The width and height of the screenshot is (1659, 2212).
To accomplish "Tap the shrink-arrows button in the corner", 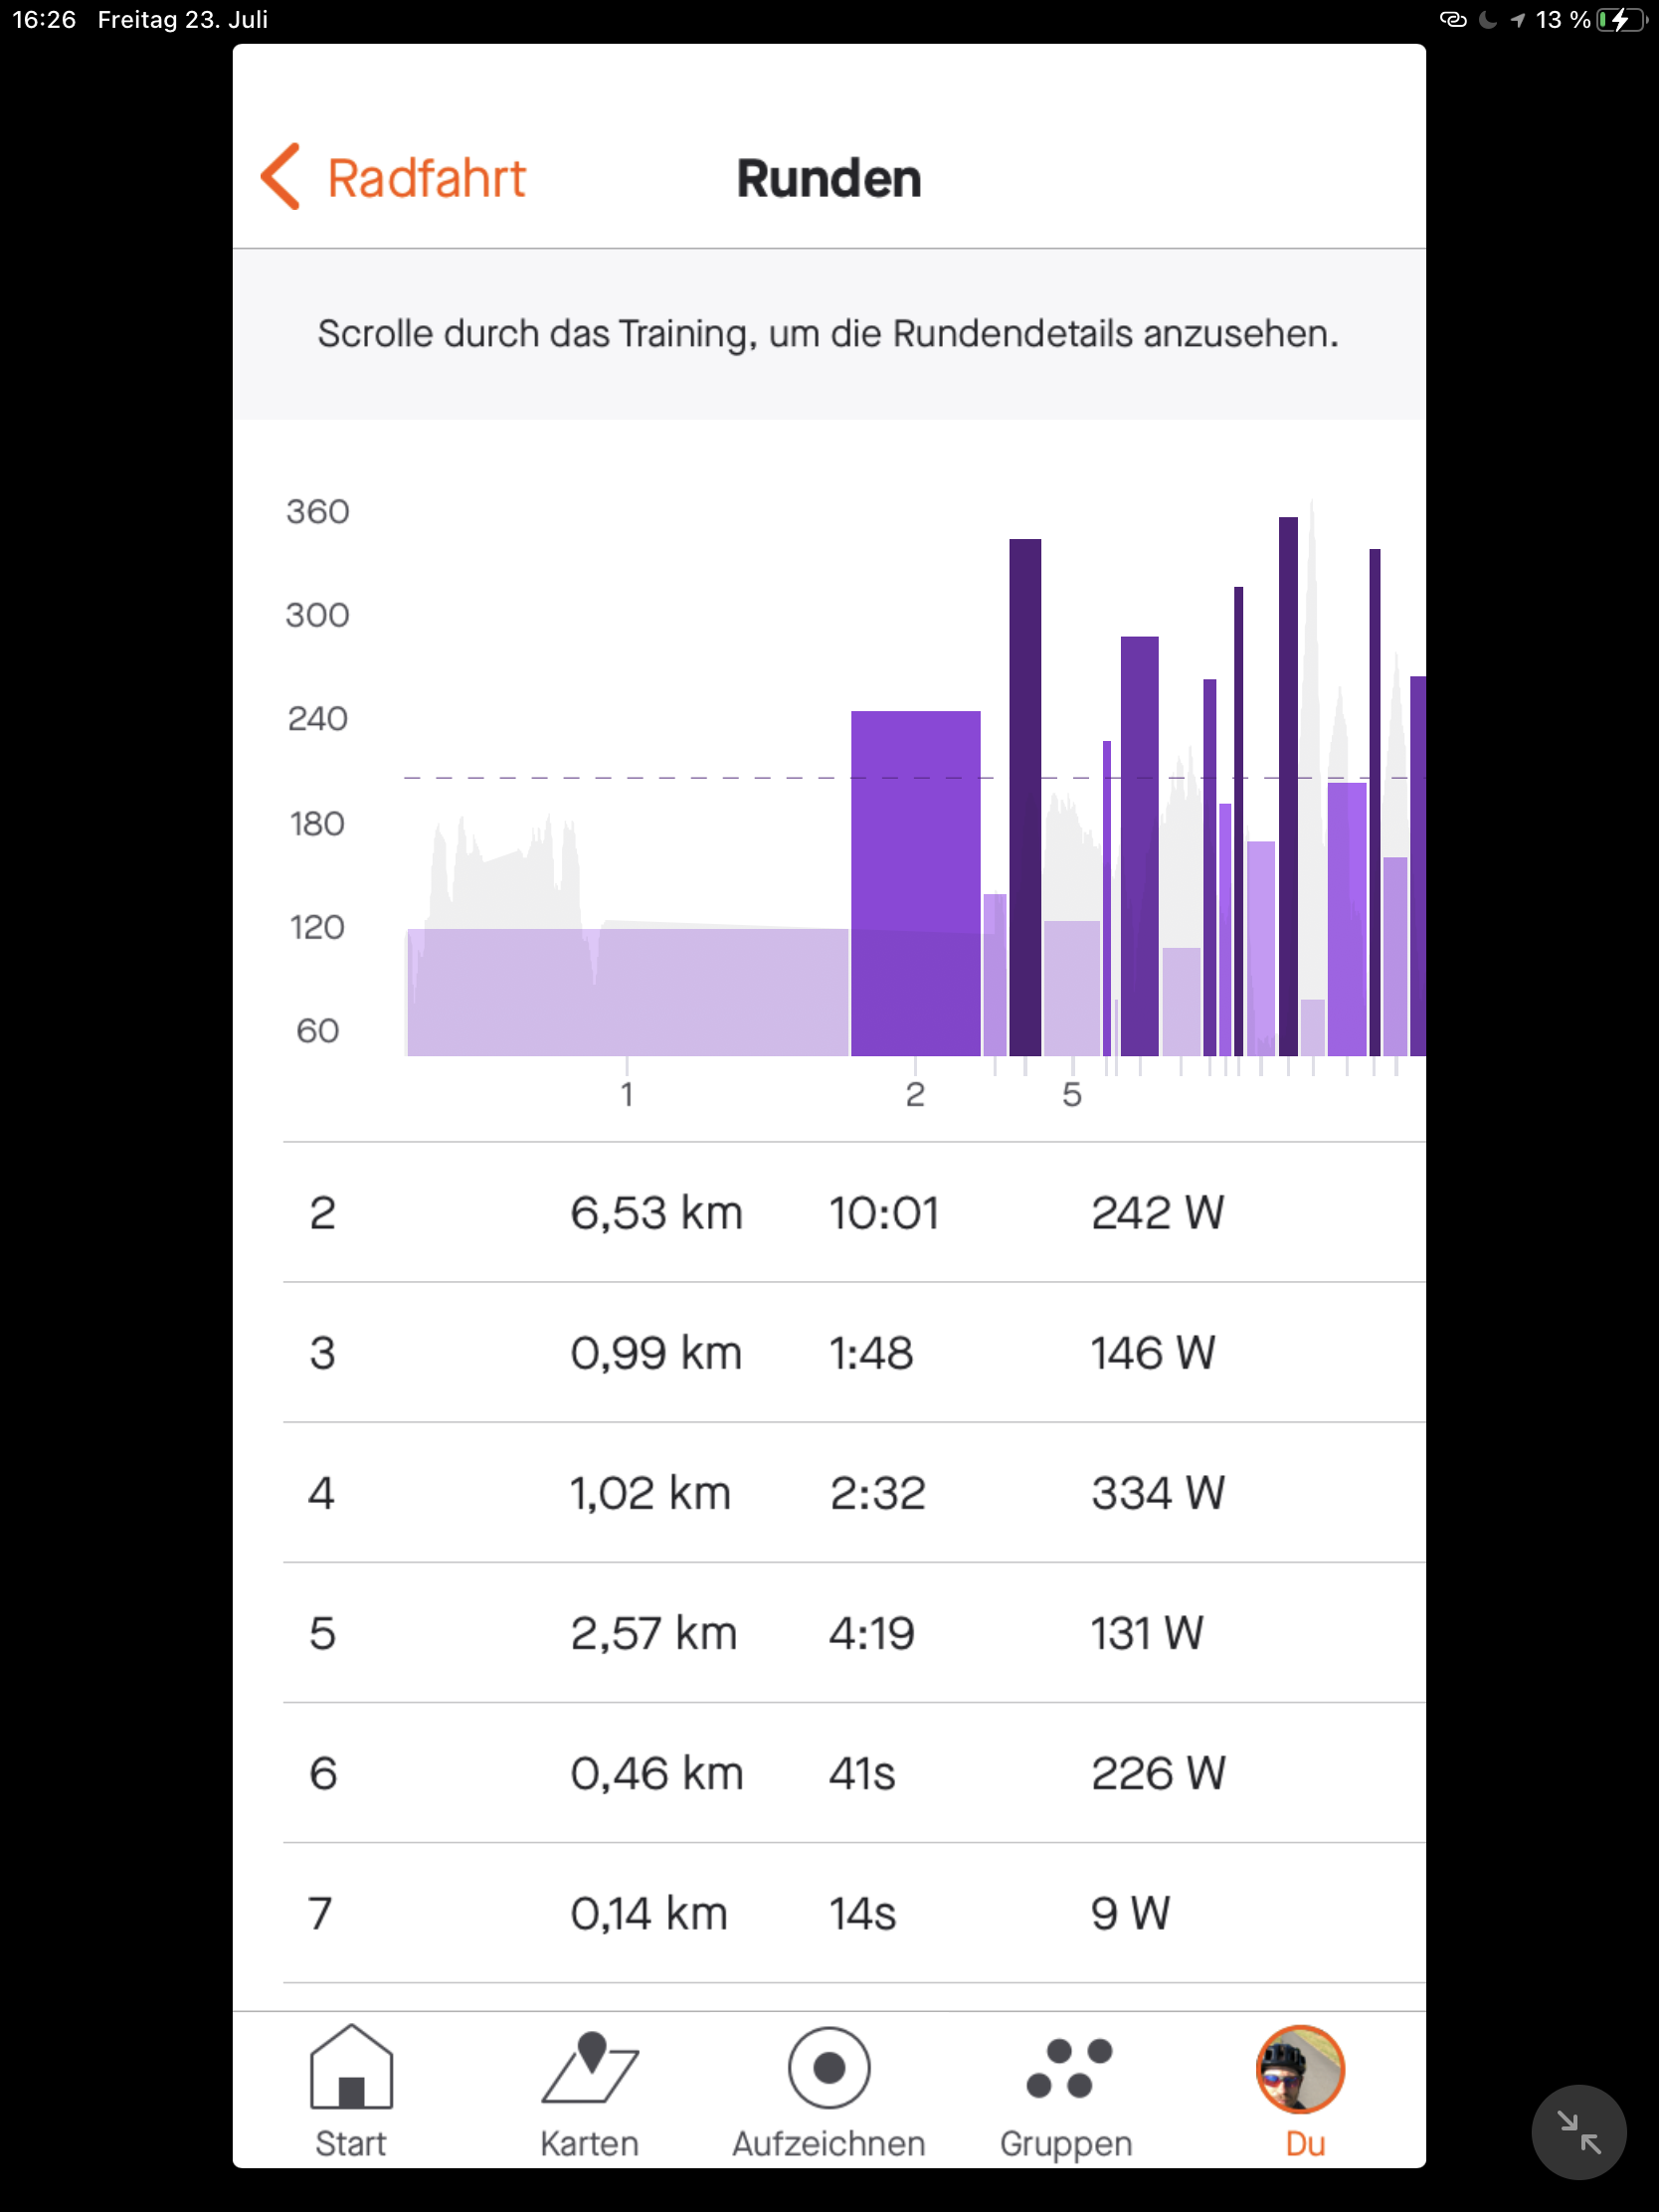I will click(1578, 2132).
